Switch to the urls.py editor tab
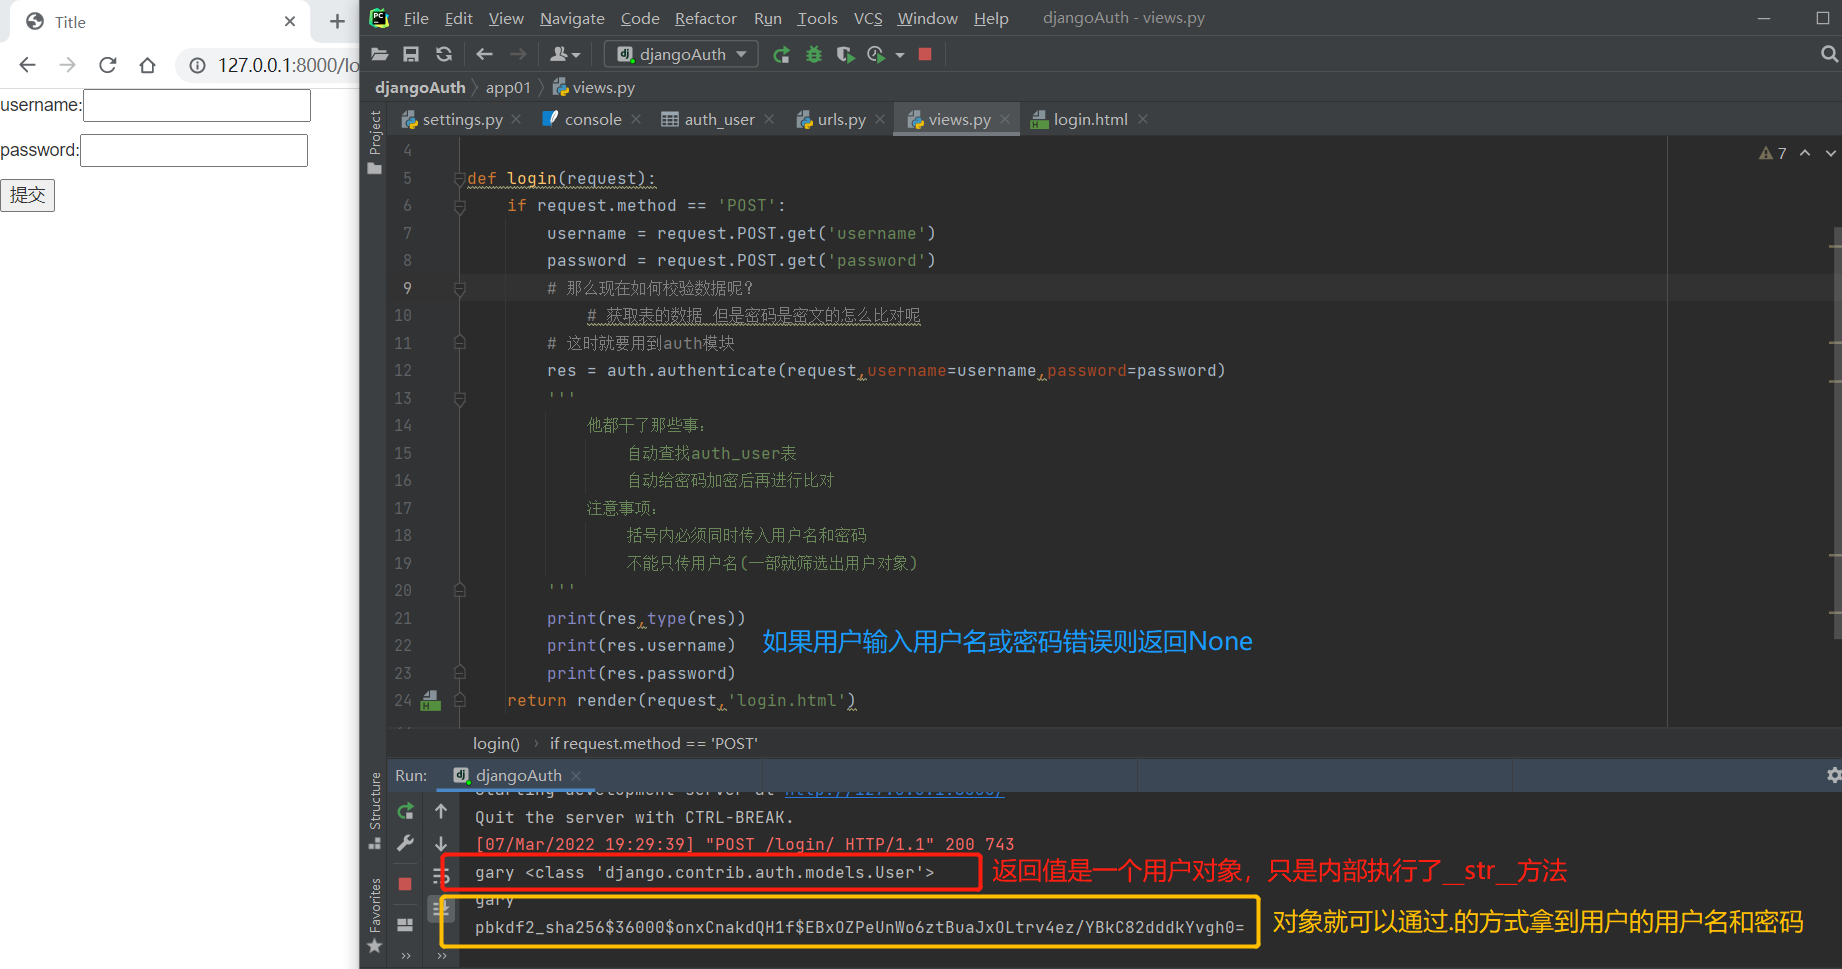 840,119
